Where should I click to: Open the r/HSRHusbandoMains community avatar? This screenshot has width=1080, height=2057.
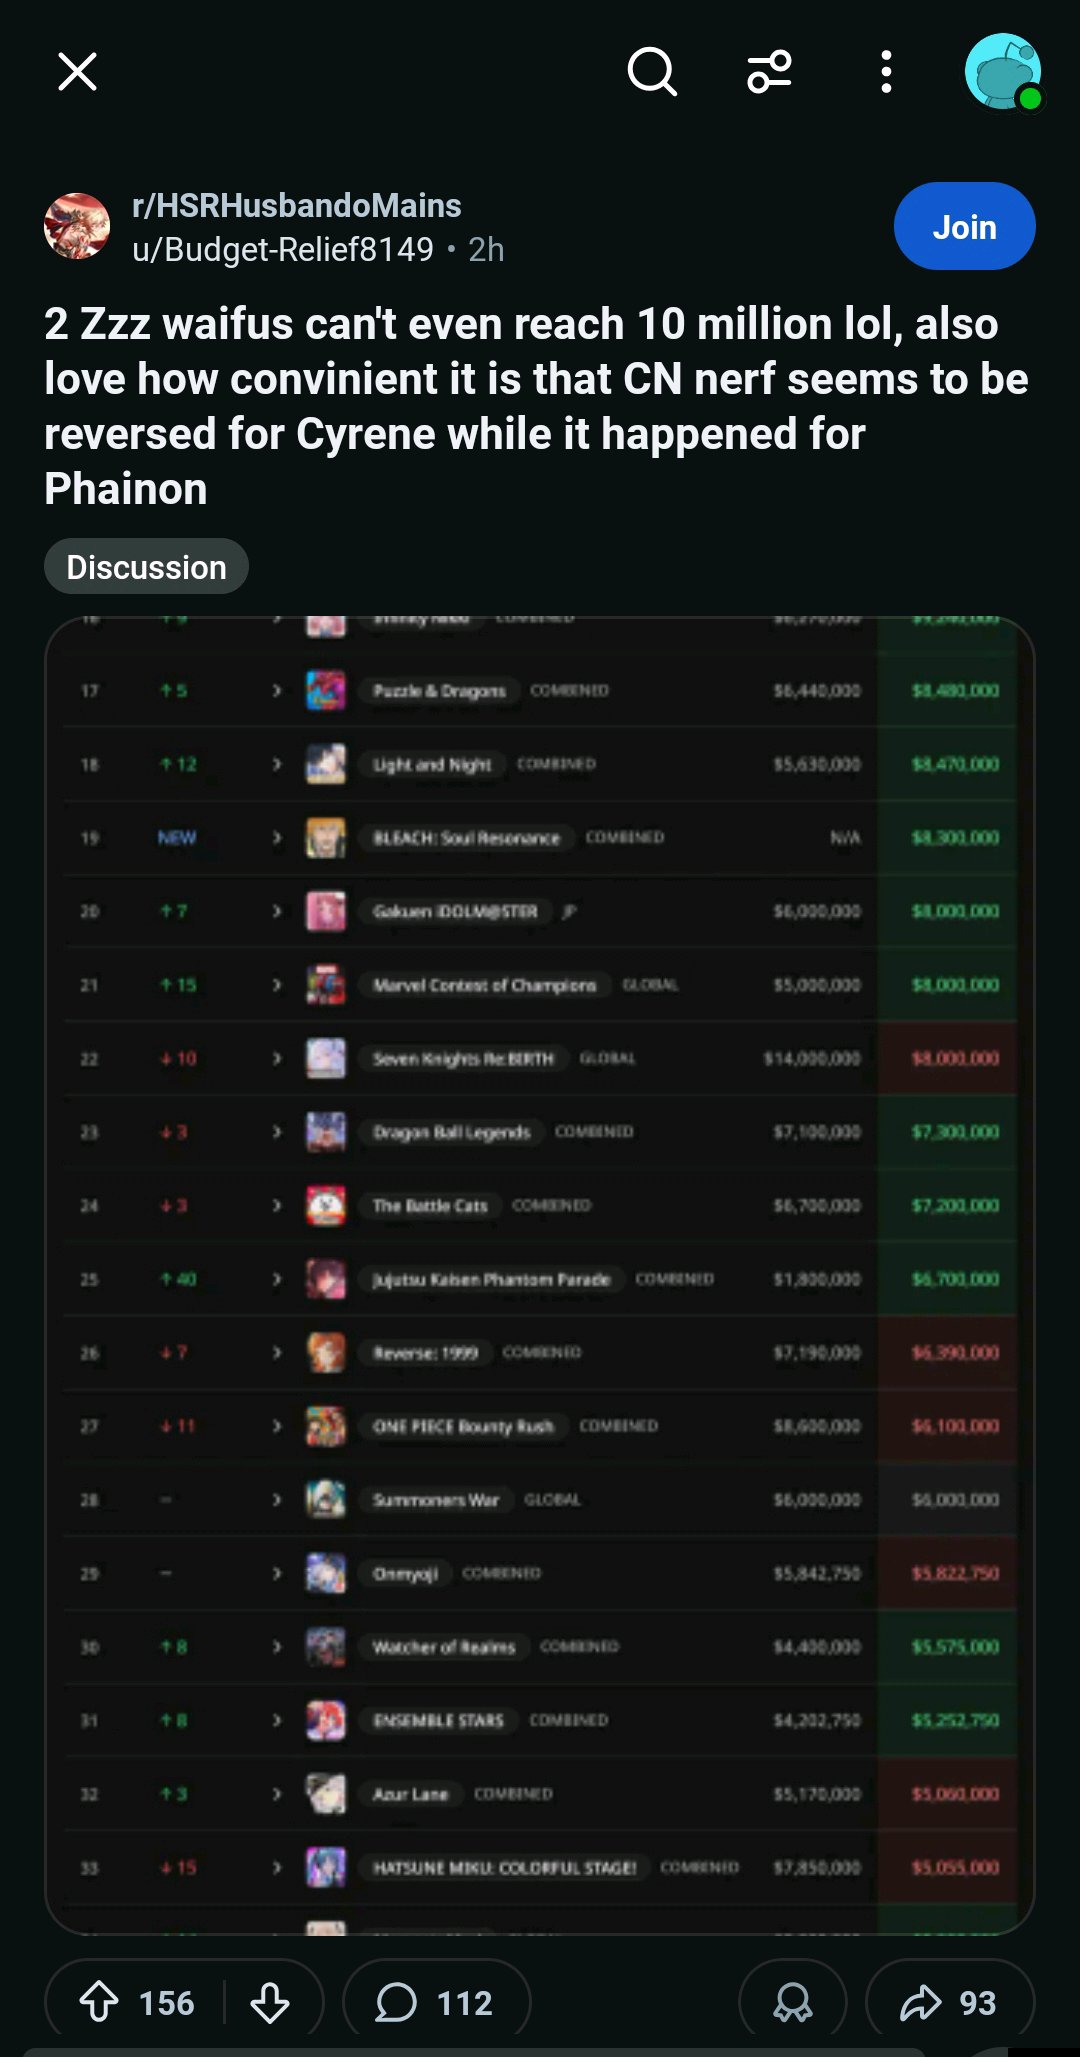pyautogui.click(x=77, y=226)
